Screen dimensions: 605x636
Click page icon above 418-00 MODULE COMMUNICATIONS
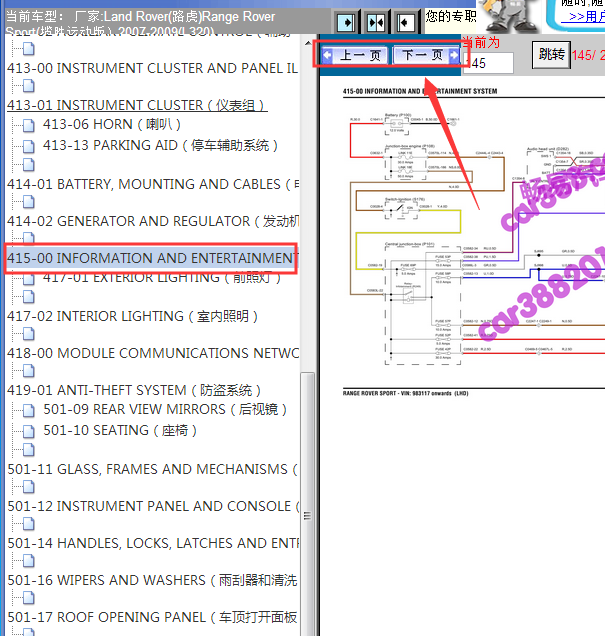coord(28,334)
